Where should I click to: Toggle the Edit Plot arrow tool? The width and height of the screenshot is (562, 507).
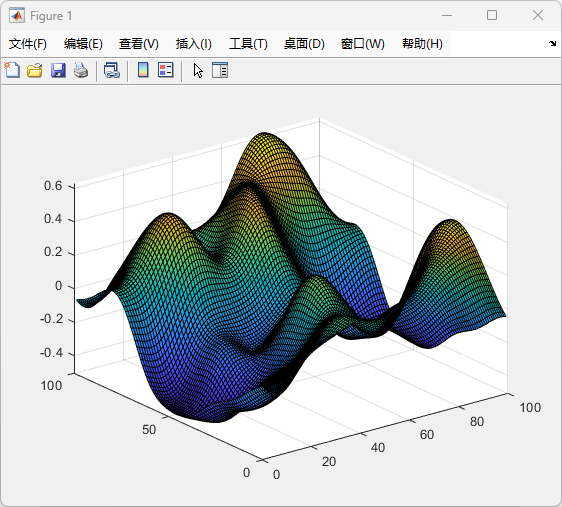pos(198,71)
